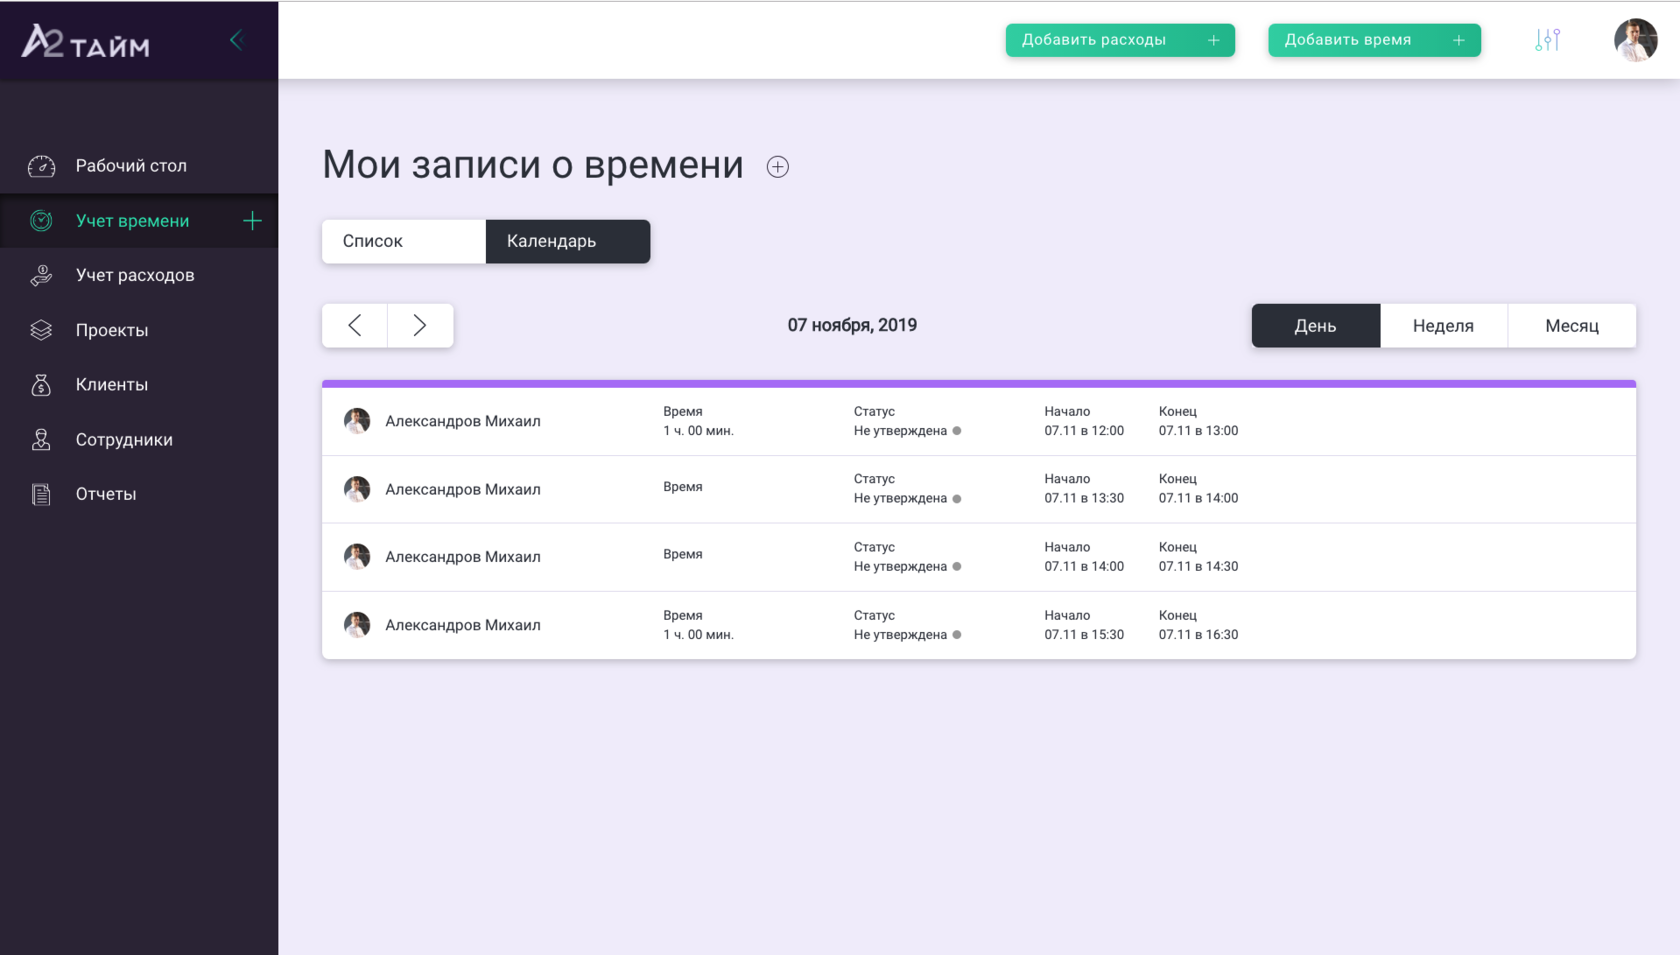This screenshot has height=955, width=1680.
Task: Add time via sidebar plus icon
Action: (x=252, y=221)
